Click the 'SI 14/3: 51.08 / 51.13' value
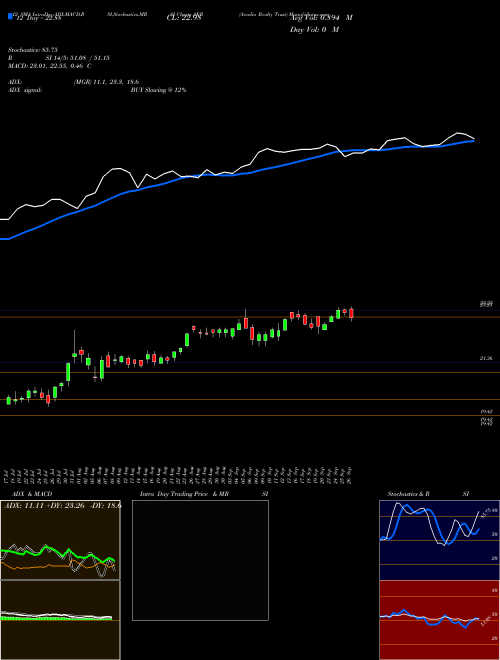500x660 pixels. (78, 58)
